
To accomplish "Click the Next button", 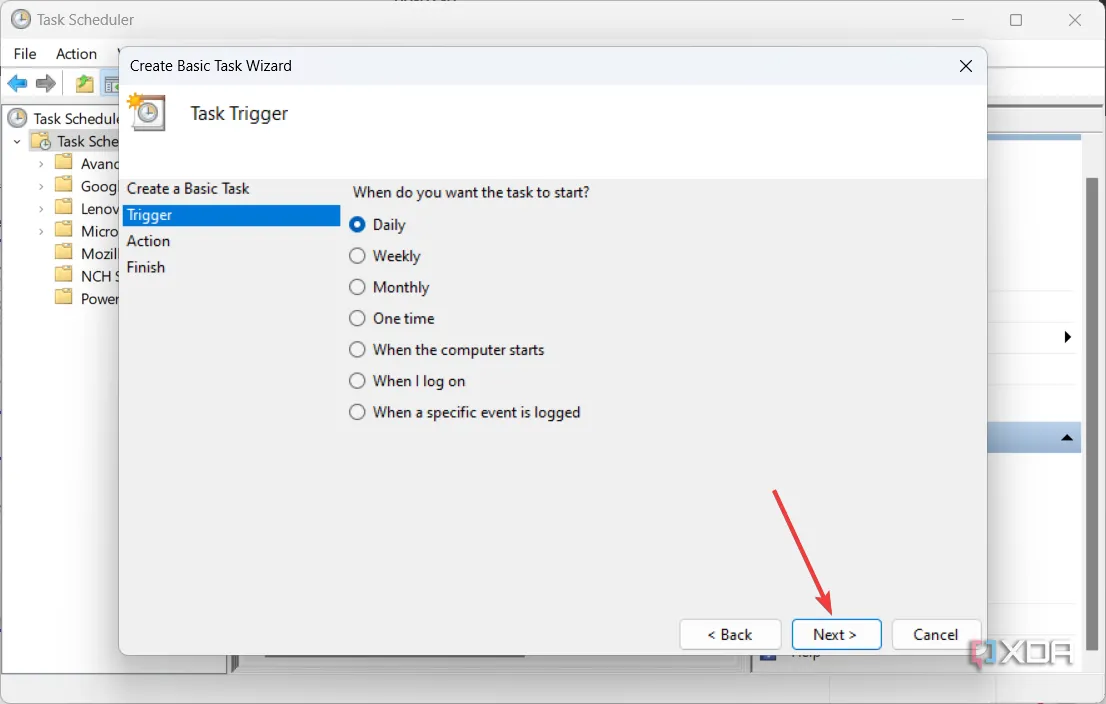I will tap(836, 635).
